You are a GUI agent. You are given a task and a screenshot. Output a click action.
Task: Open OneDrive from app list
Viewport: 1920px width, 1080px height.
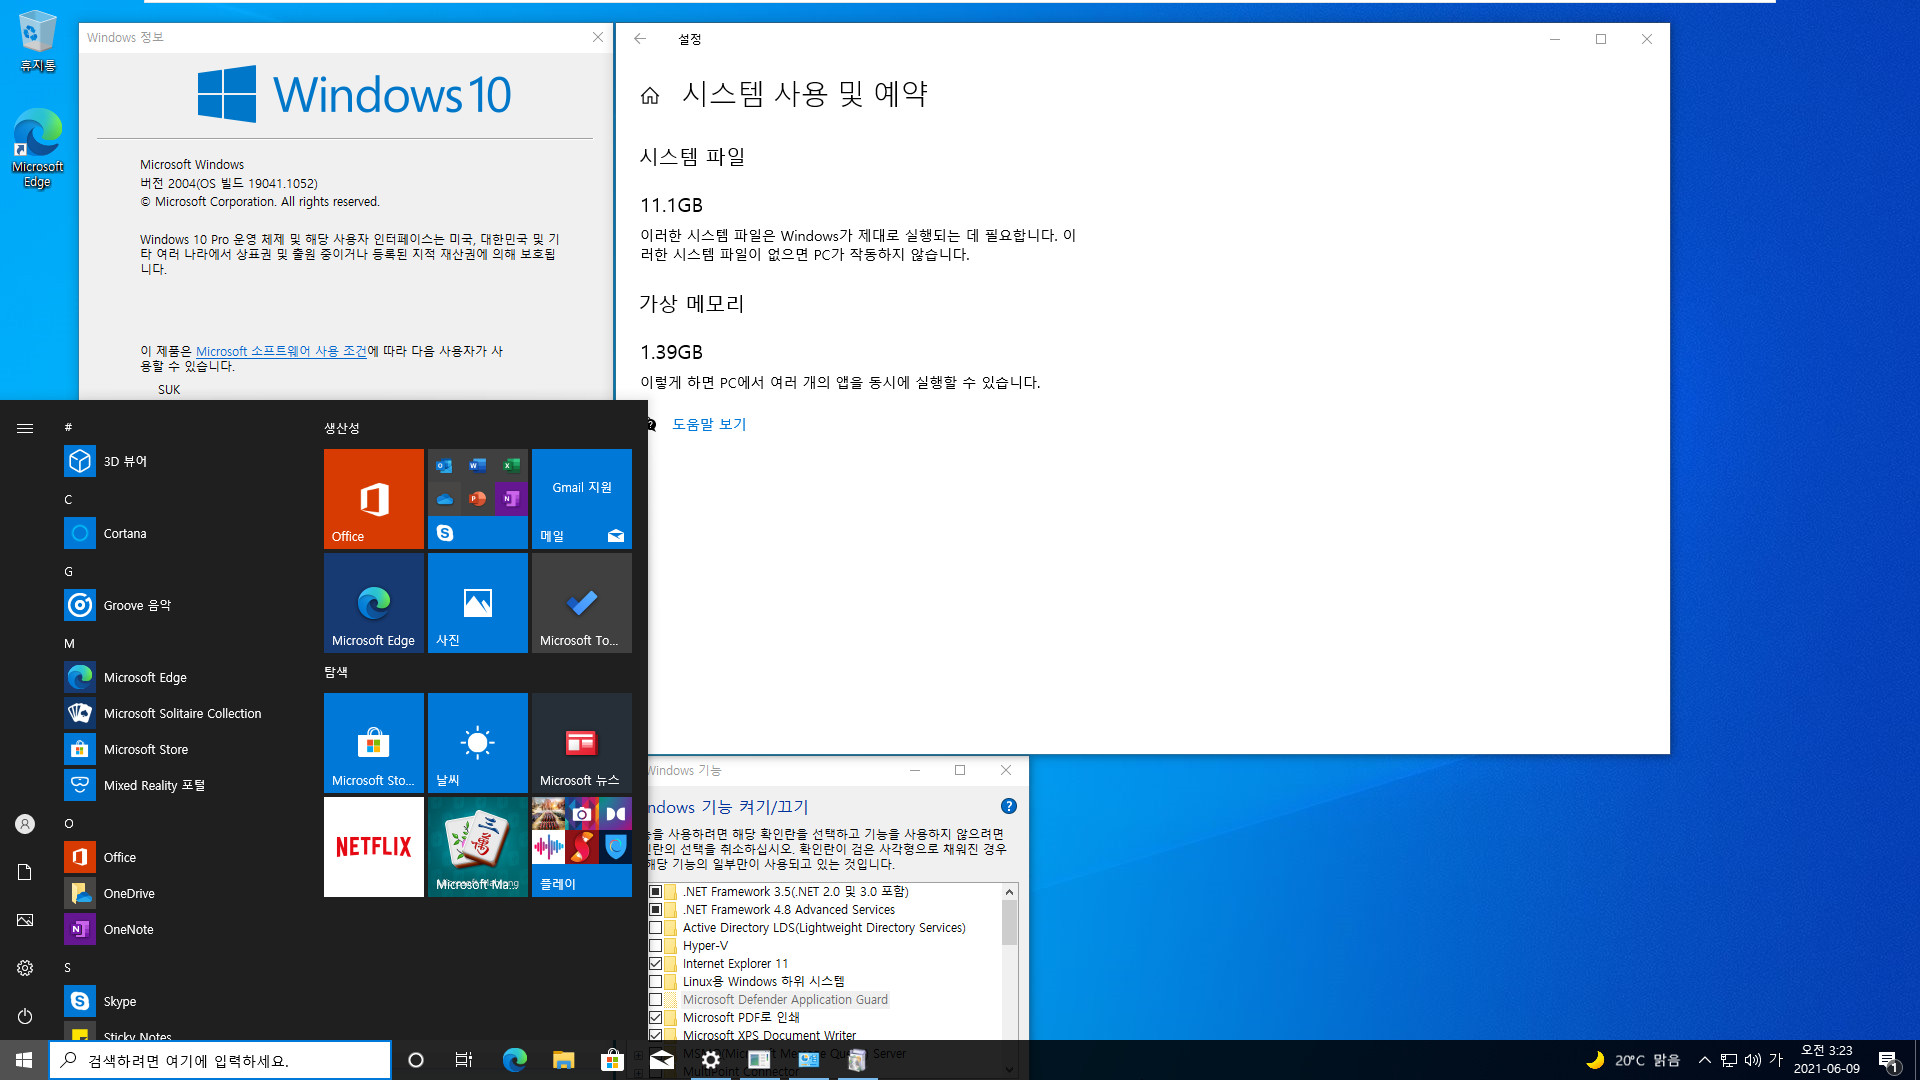click(x=180, y=893)
